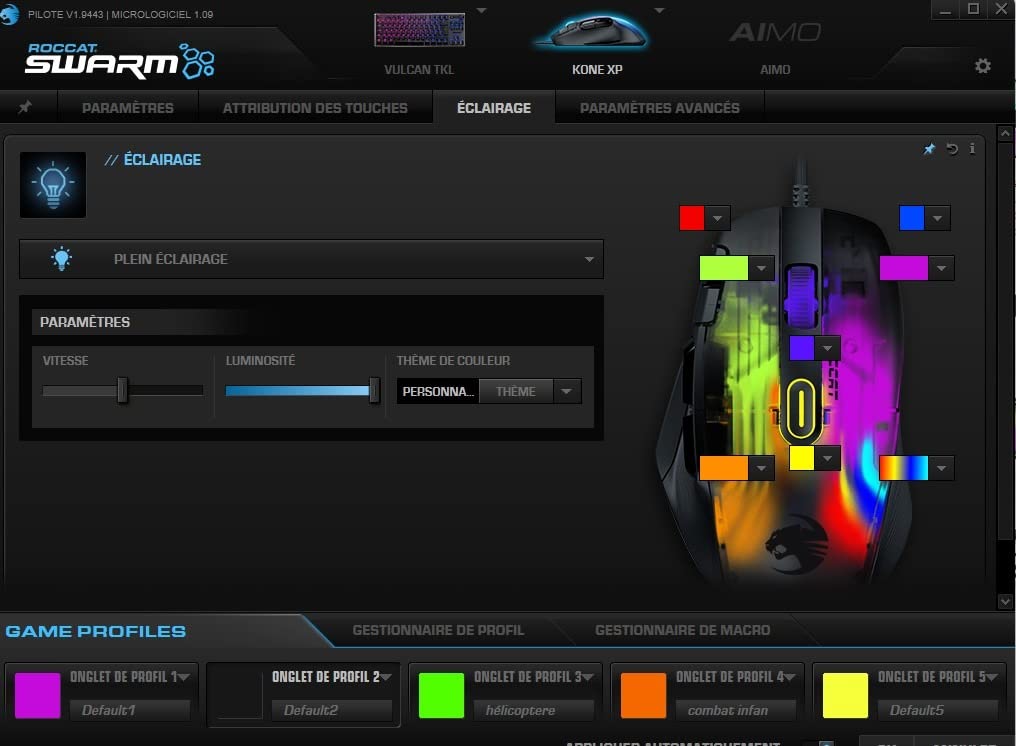Viewport: 1016px width, 746px height.
Task: Click scrollbar up arrow on right side
Action: click(1005, 134)
